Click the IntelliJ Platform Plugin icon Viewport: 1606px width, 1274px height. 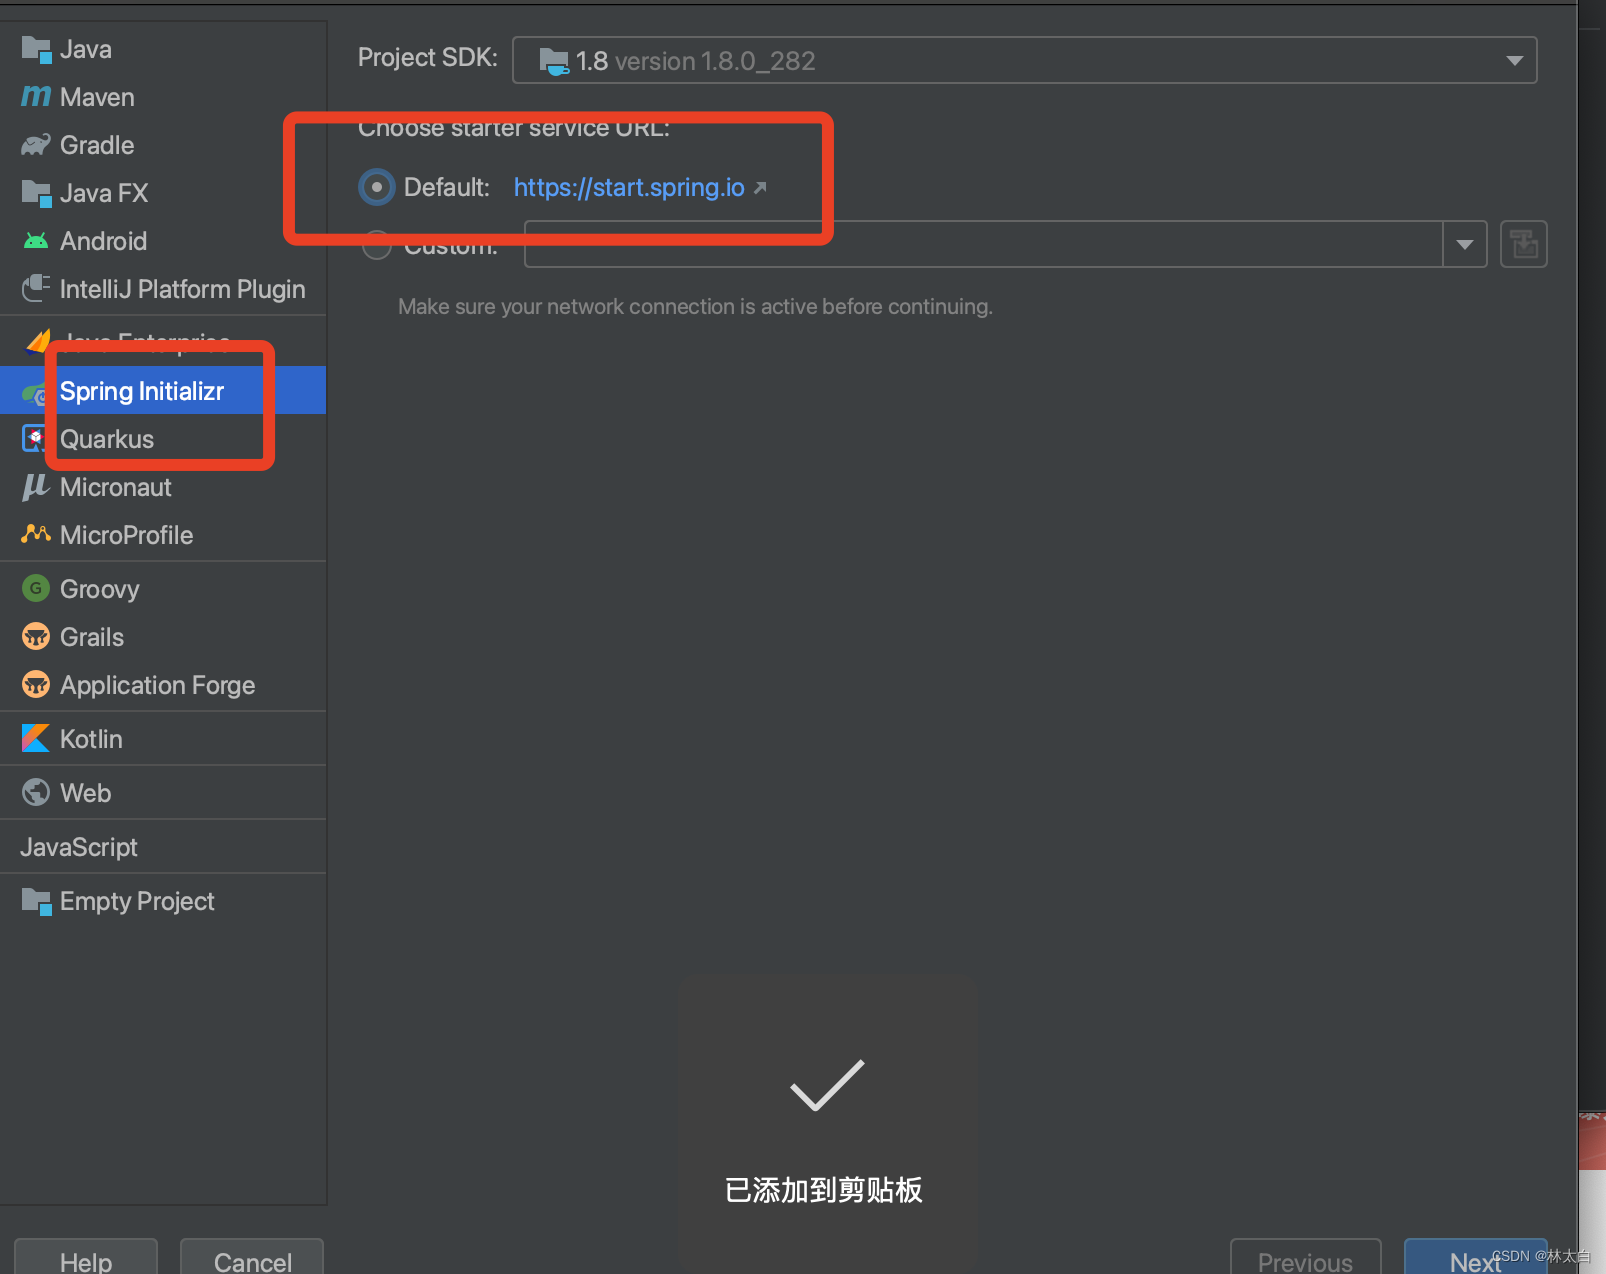(36, 289)
